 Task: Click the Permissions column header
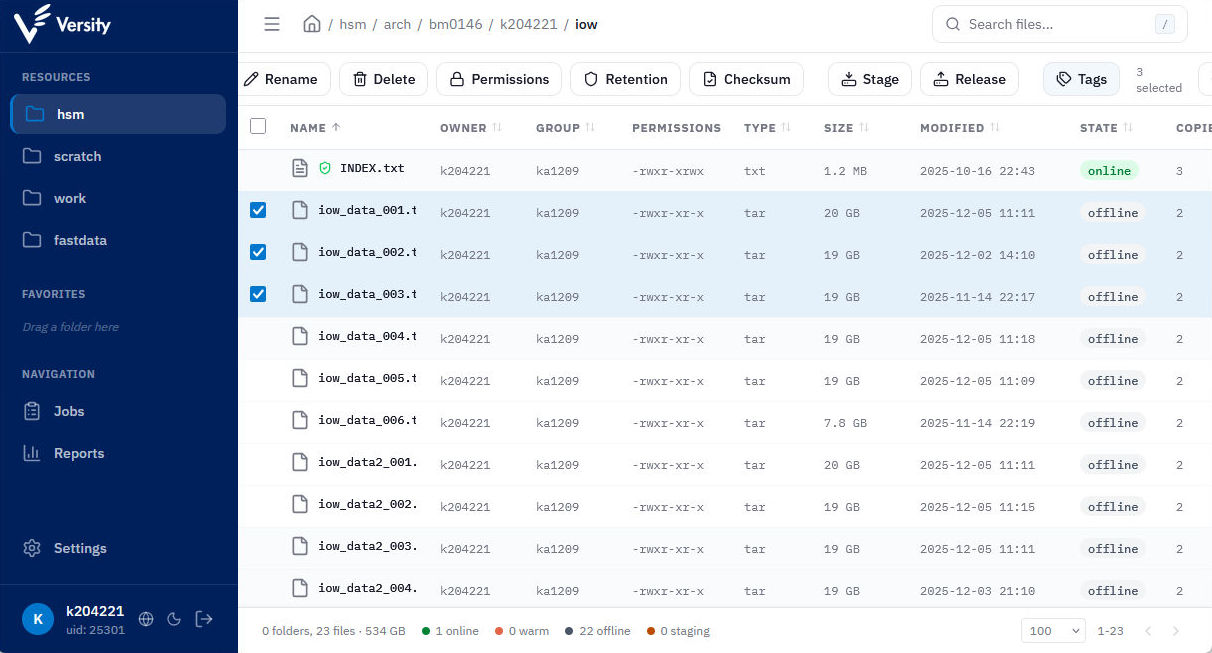(676, 128)
